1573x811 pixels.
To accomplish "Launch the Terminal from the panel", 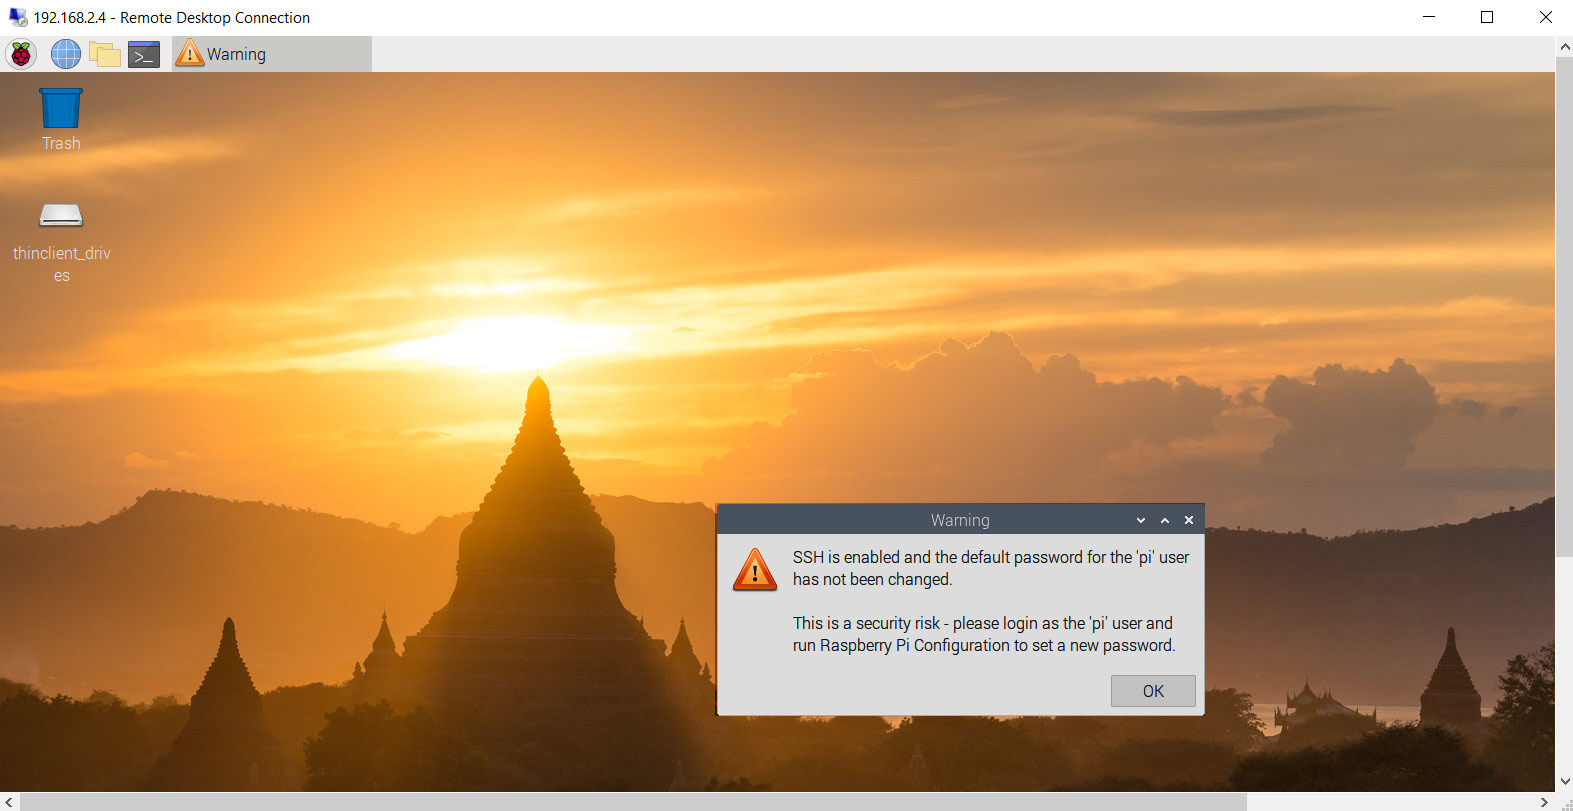I will [x=144, y=54].
